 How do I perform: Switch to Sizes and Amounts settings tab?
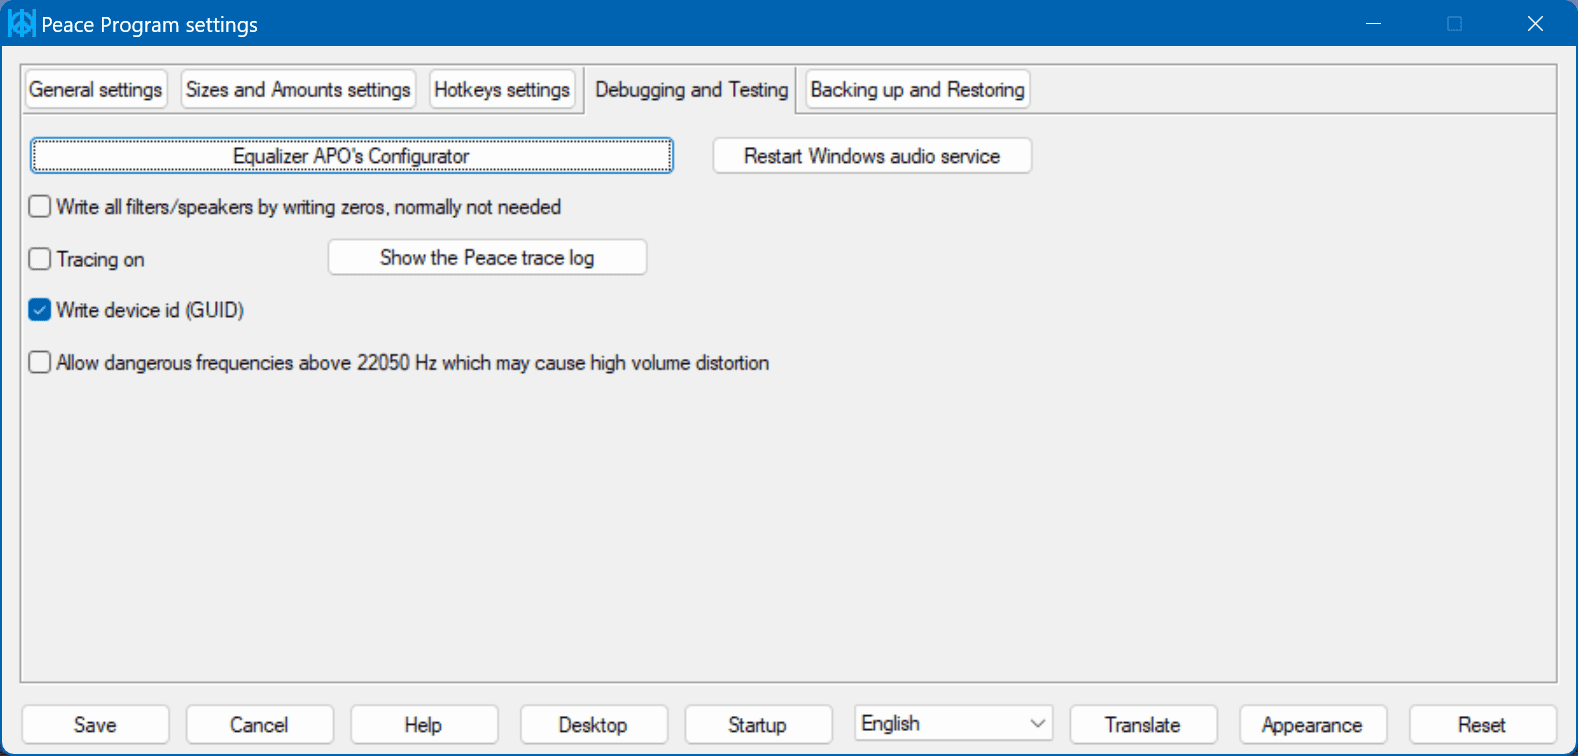point(298,90)
